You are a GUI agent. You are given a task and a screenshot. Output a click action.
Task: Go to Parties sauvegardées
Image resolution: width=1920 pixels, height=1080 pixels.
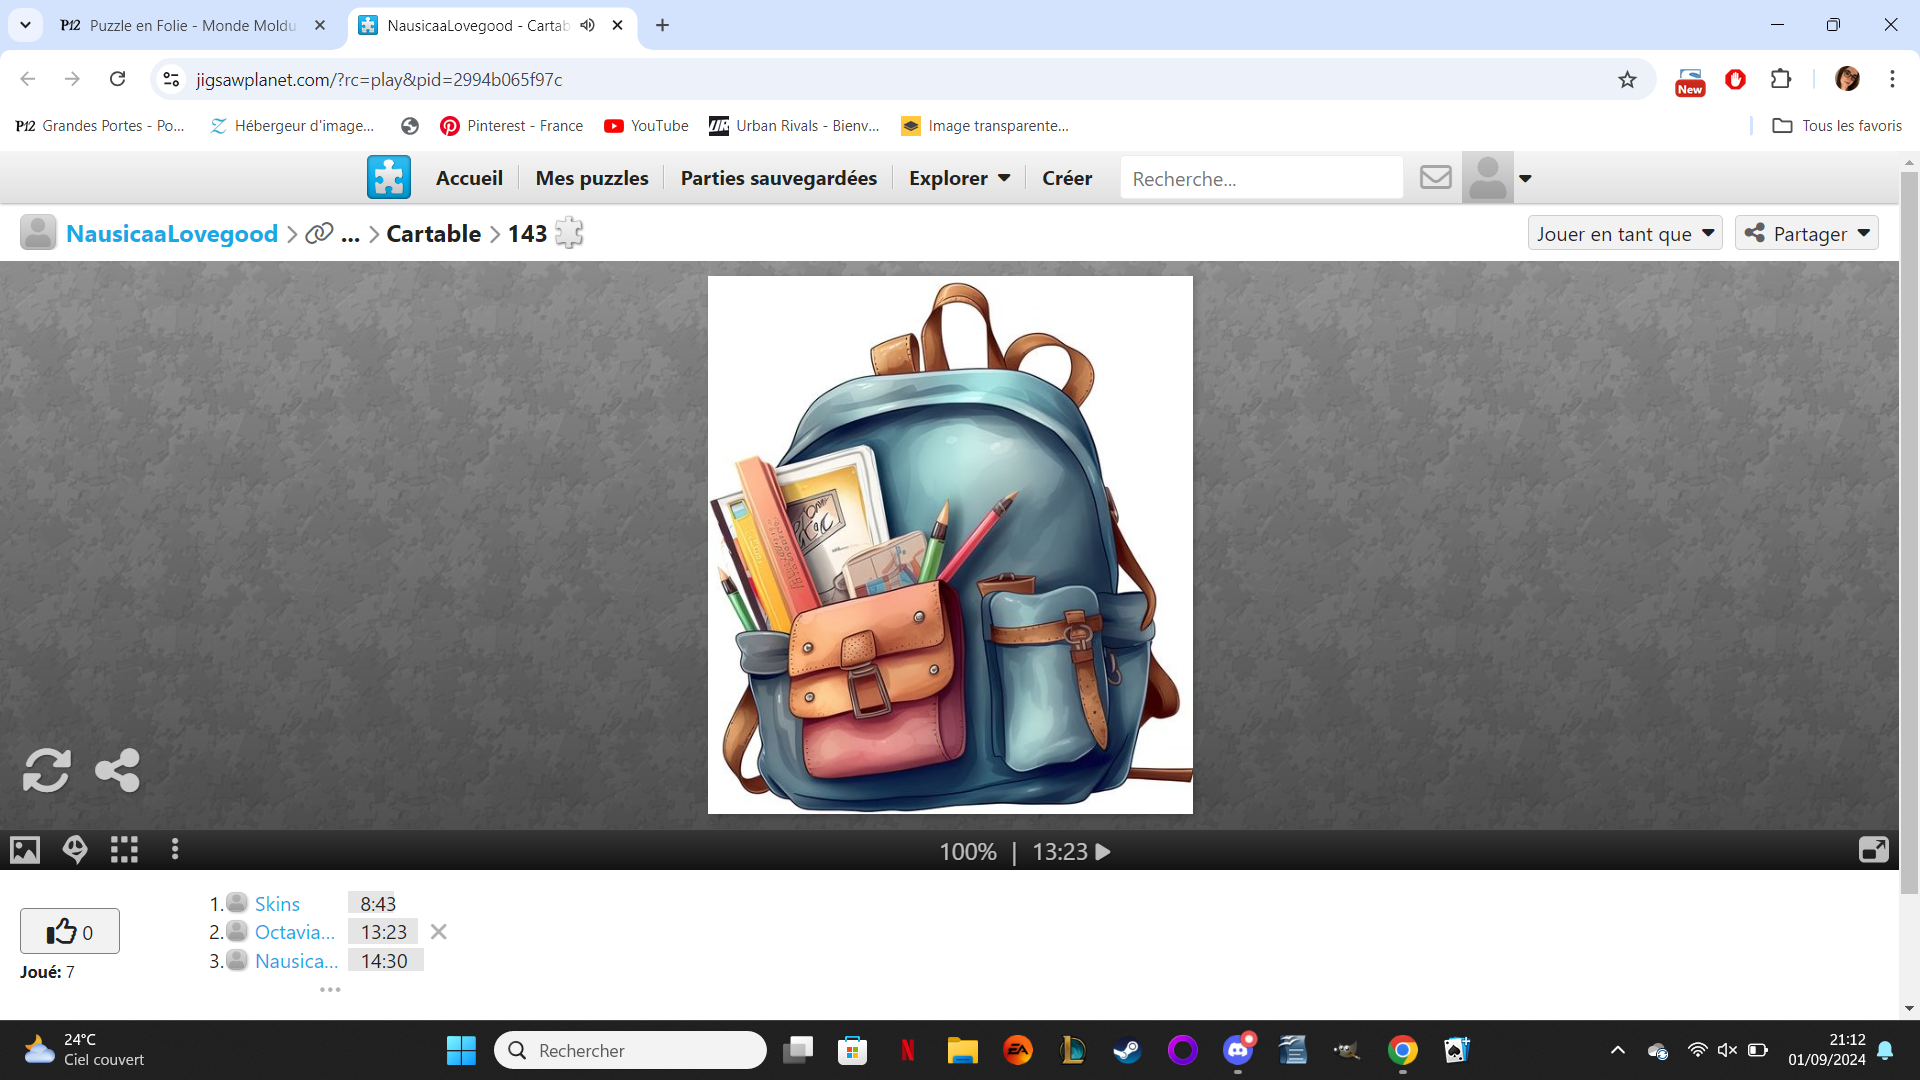tap(778, 178)
